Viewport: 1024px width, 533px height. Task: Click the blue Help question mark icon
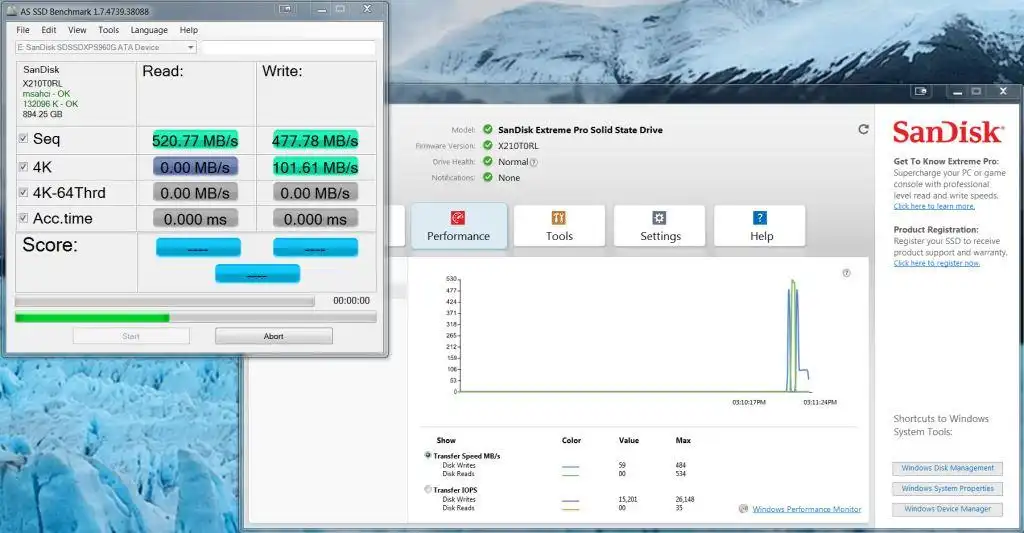(760, 218)
